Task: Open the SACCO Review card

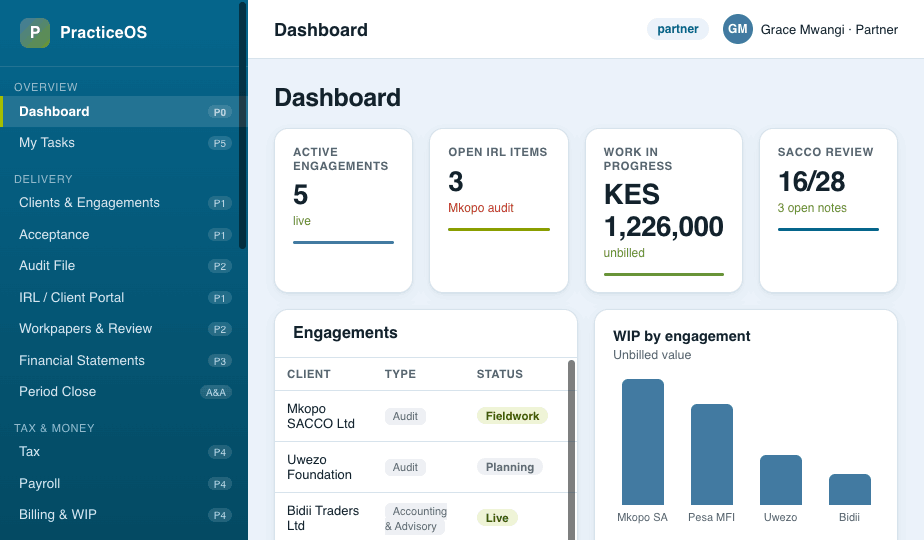Action: (829, 210)
